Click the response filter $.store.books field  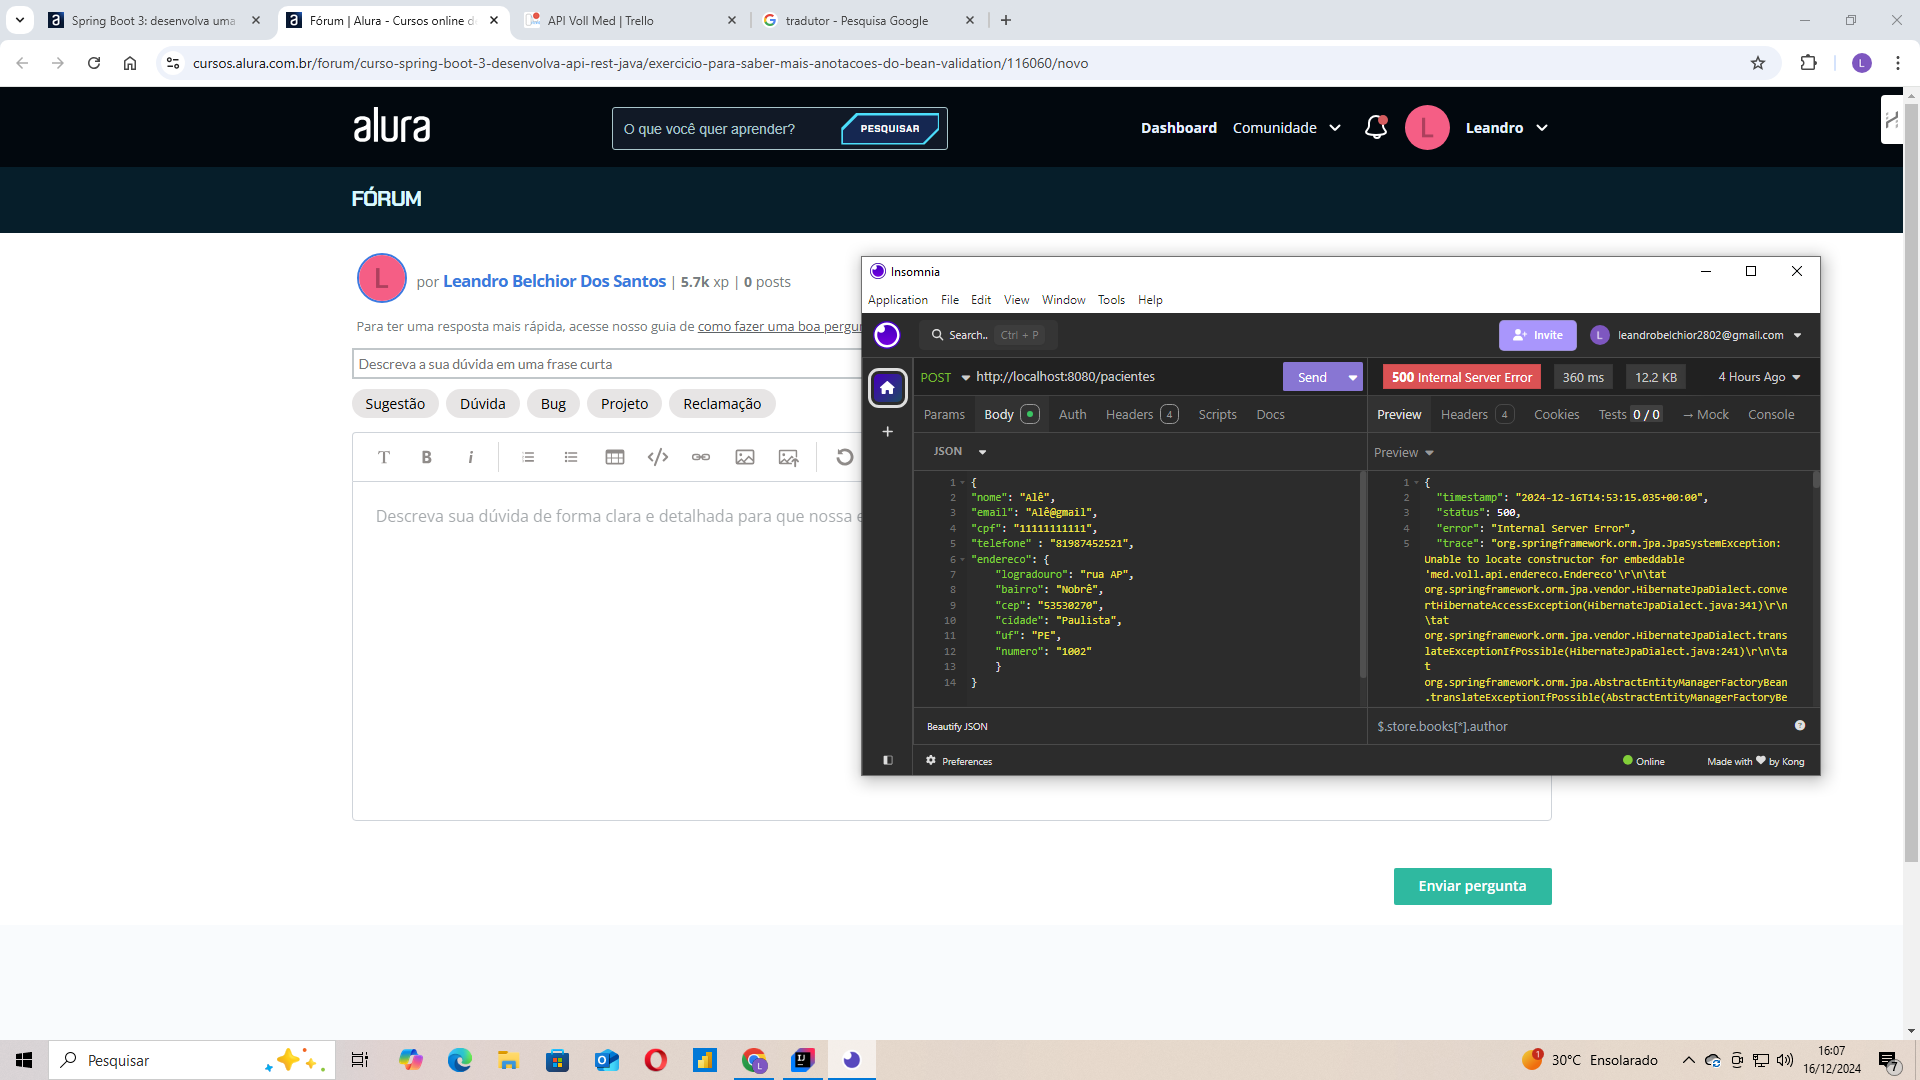(x=1580, y=726)
